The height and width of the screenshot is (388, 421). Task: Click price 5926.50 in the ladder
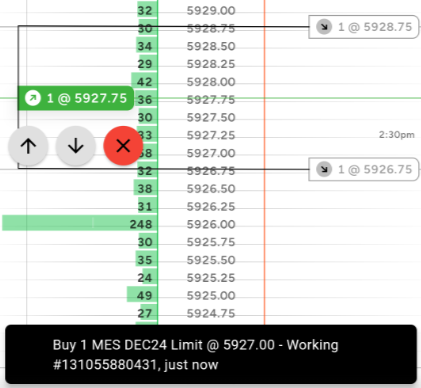[x=211, y=189]
